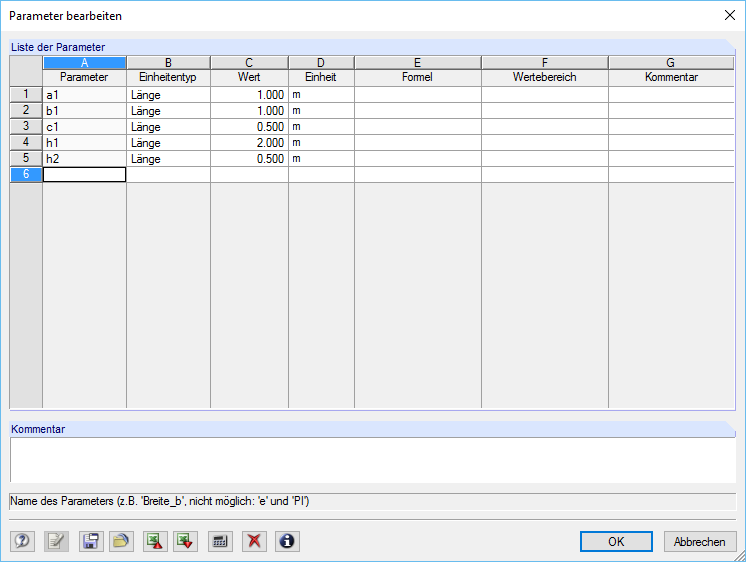Select row header 1
The width and height of the screenshot is (746, 562).
(x=26, y=94)
